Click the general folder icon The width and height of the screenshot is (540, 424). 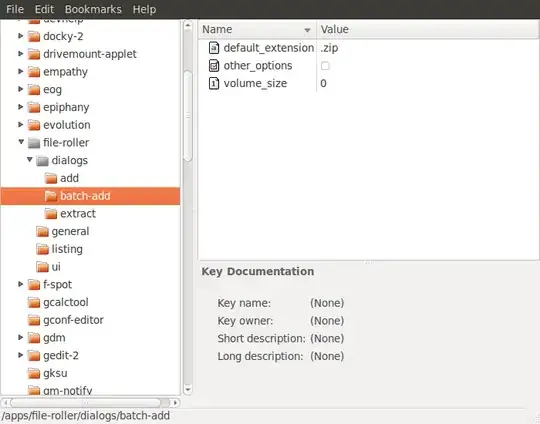tap(42, 231)
